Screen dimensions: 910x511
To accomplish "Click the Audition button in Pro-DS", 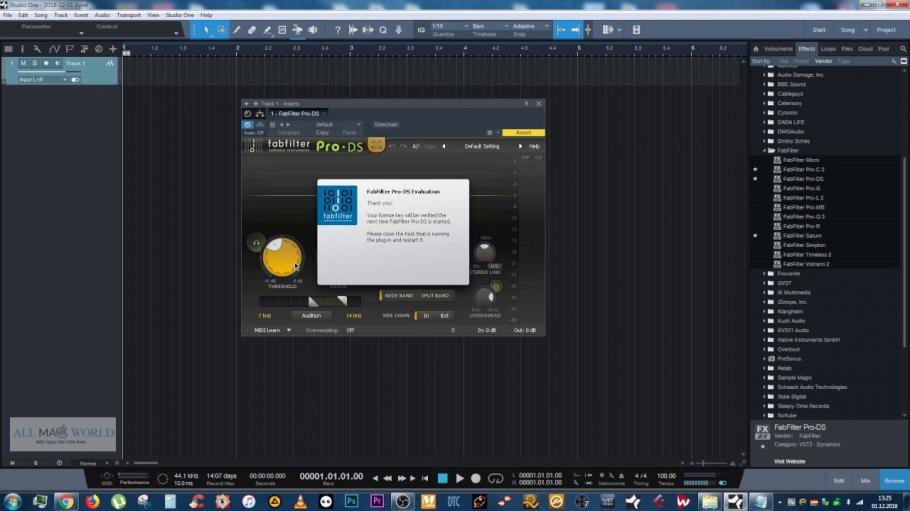I will [x=311, y=315].
